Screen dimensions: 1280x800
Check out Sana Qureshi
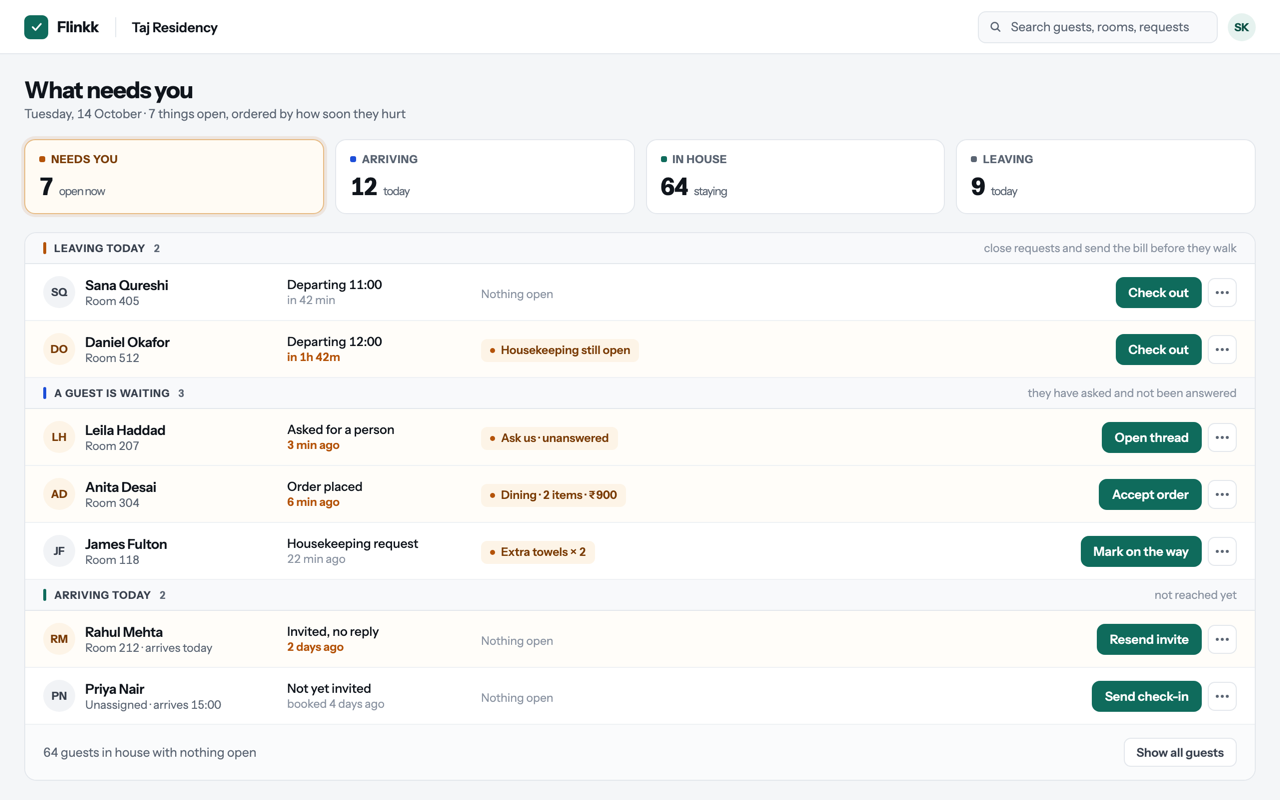tap(1158, 293)
